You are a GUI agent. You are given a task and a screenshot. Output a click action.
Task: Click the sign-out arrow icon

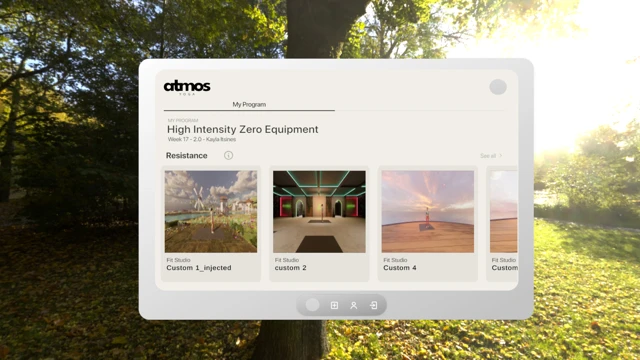(x=373, y=305)
